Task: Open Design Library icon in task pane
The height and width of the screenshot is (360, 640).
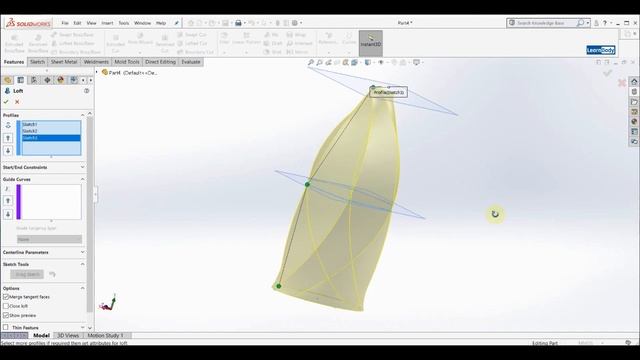Action: point(634,92)
